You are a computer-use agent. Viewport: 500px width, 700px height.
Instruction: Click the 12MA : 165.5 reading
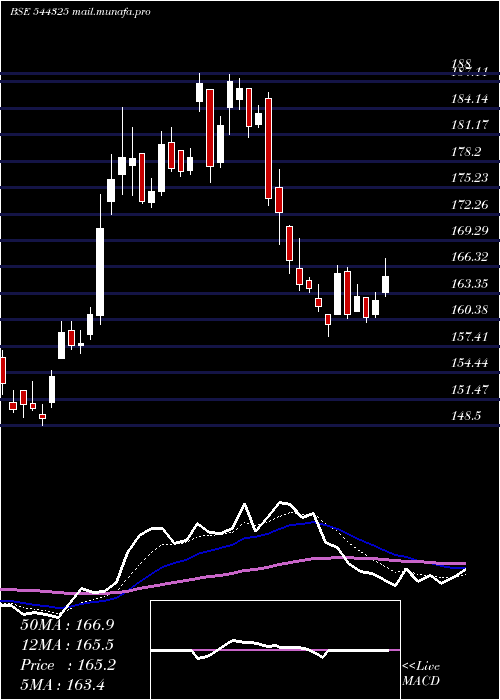point(67,645)
